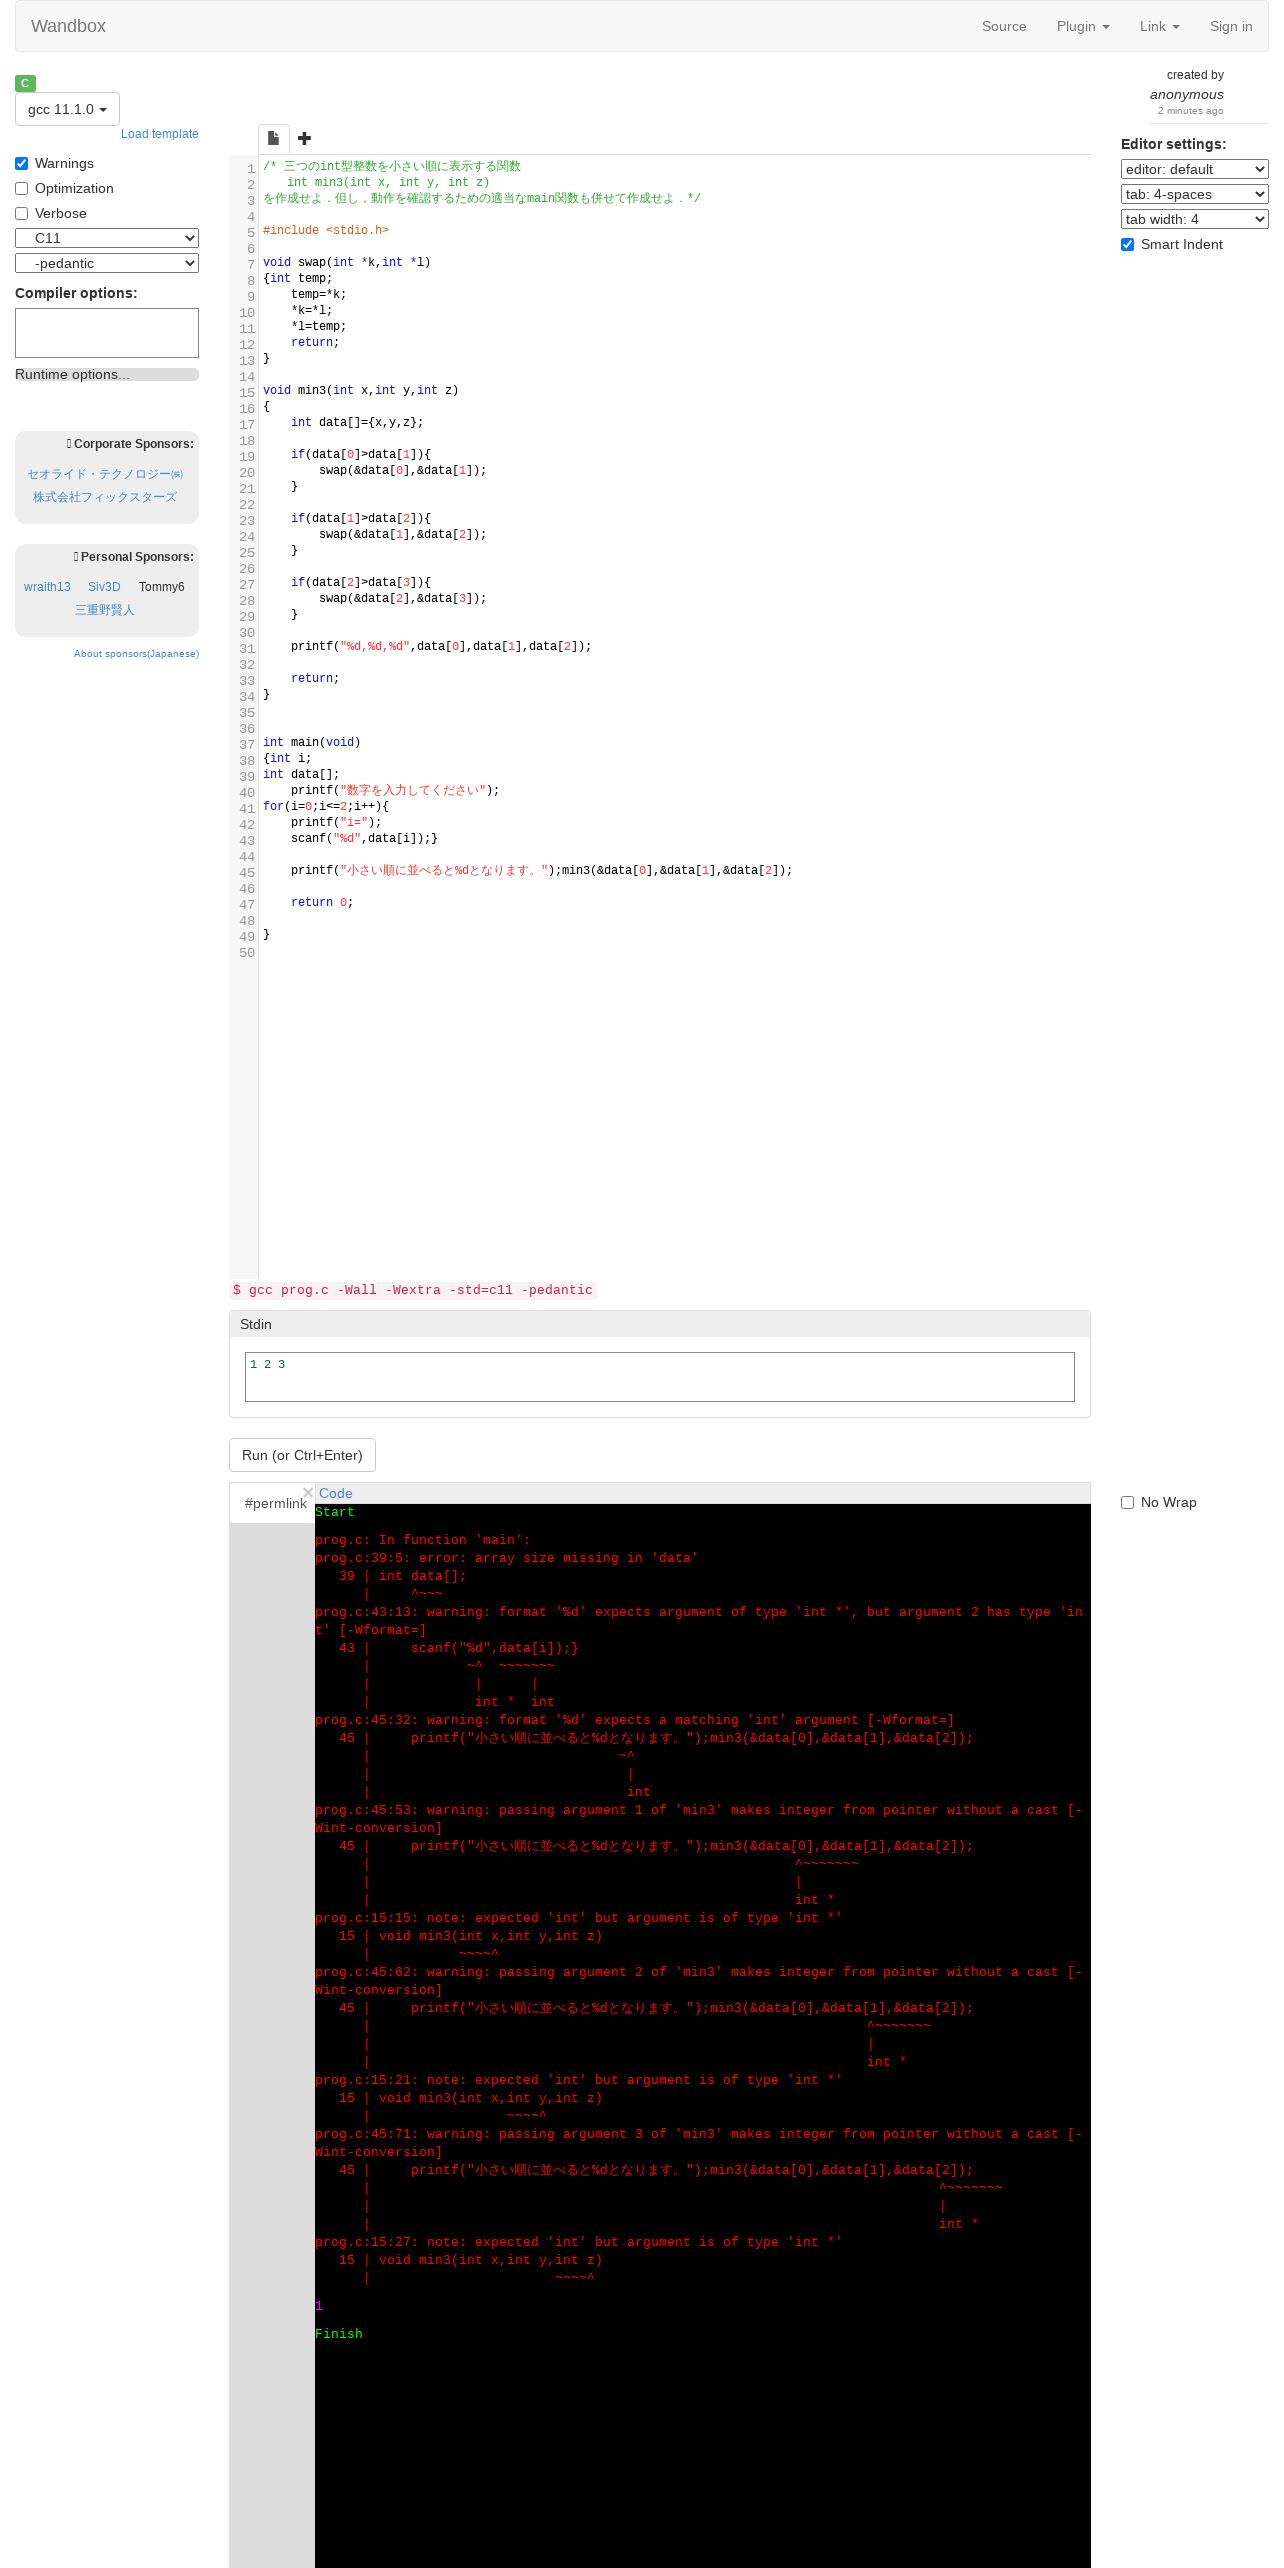1284x2568 pixels.
Task: Close the output pane with X icon
Action: click(308, 1492)
